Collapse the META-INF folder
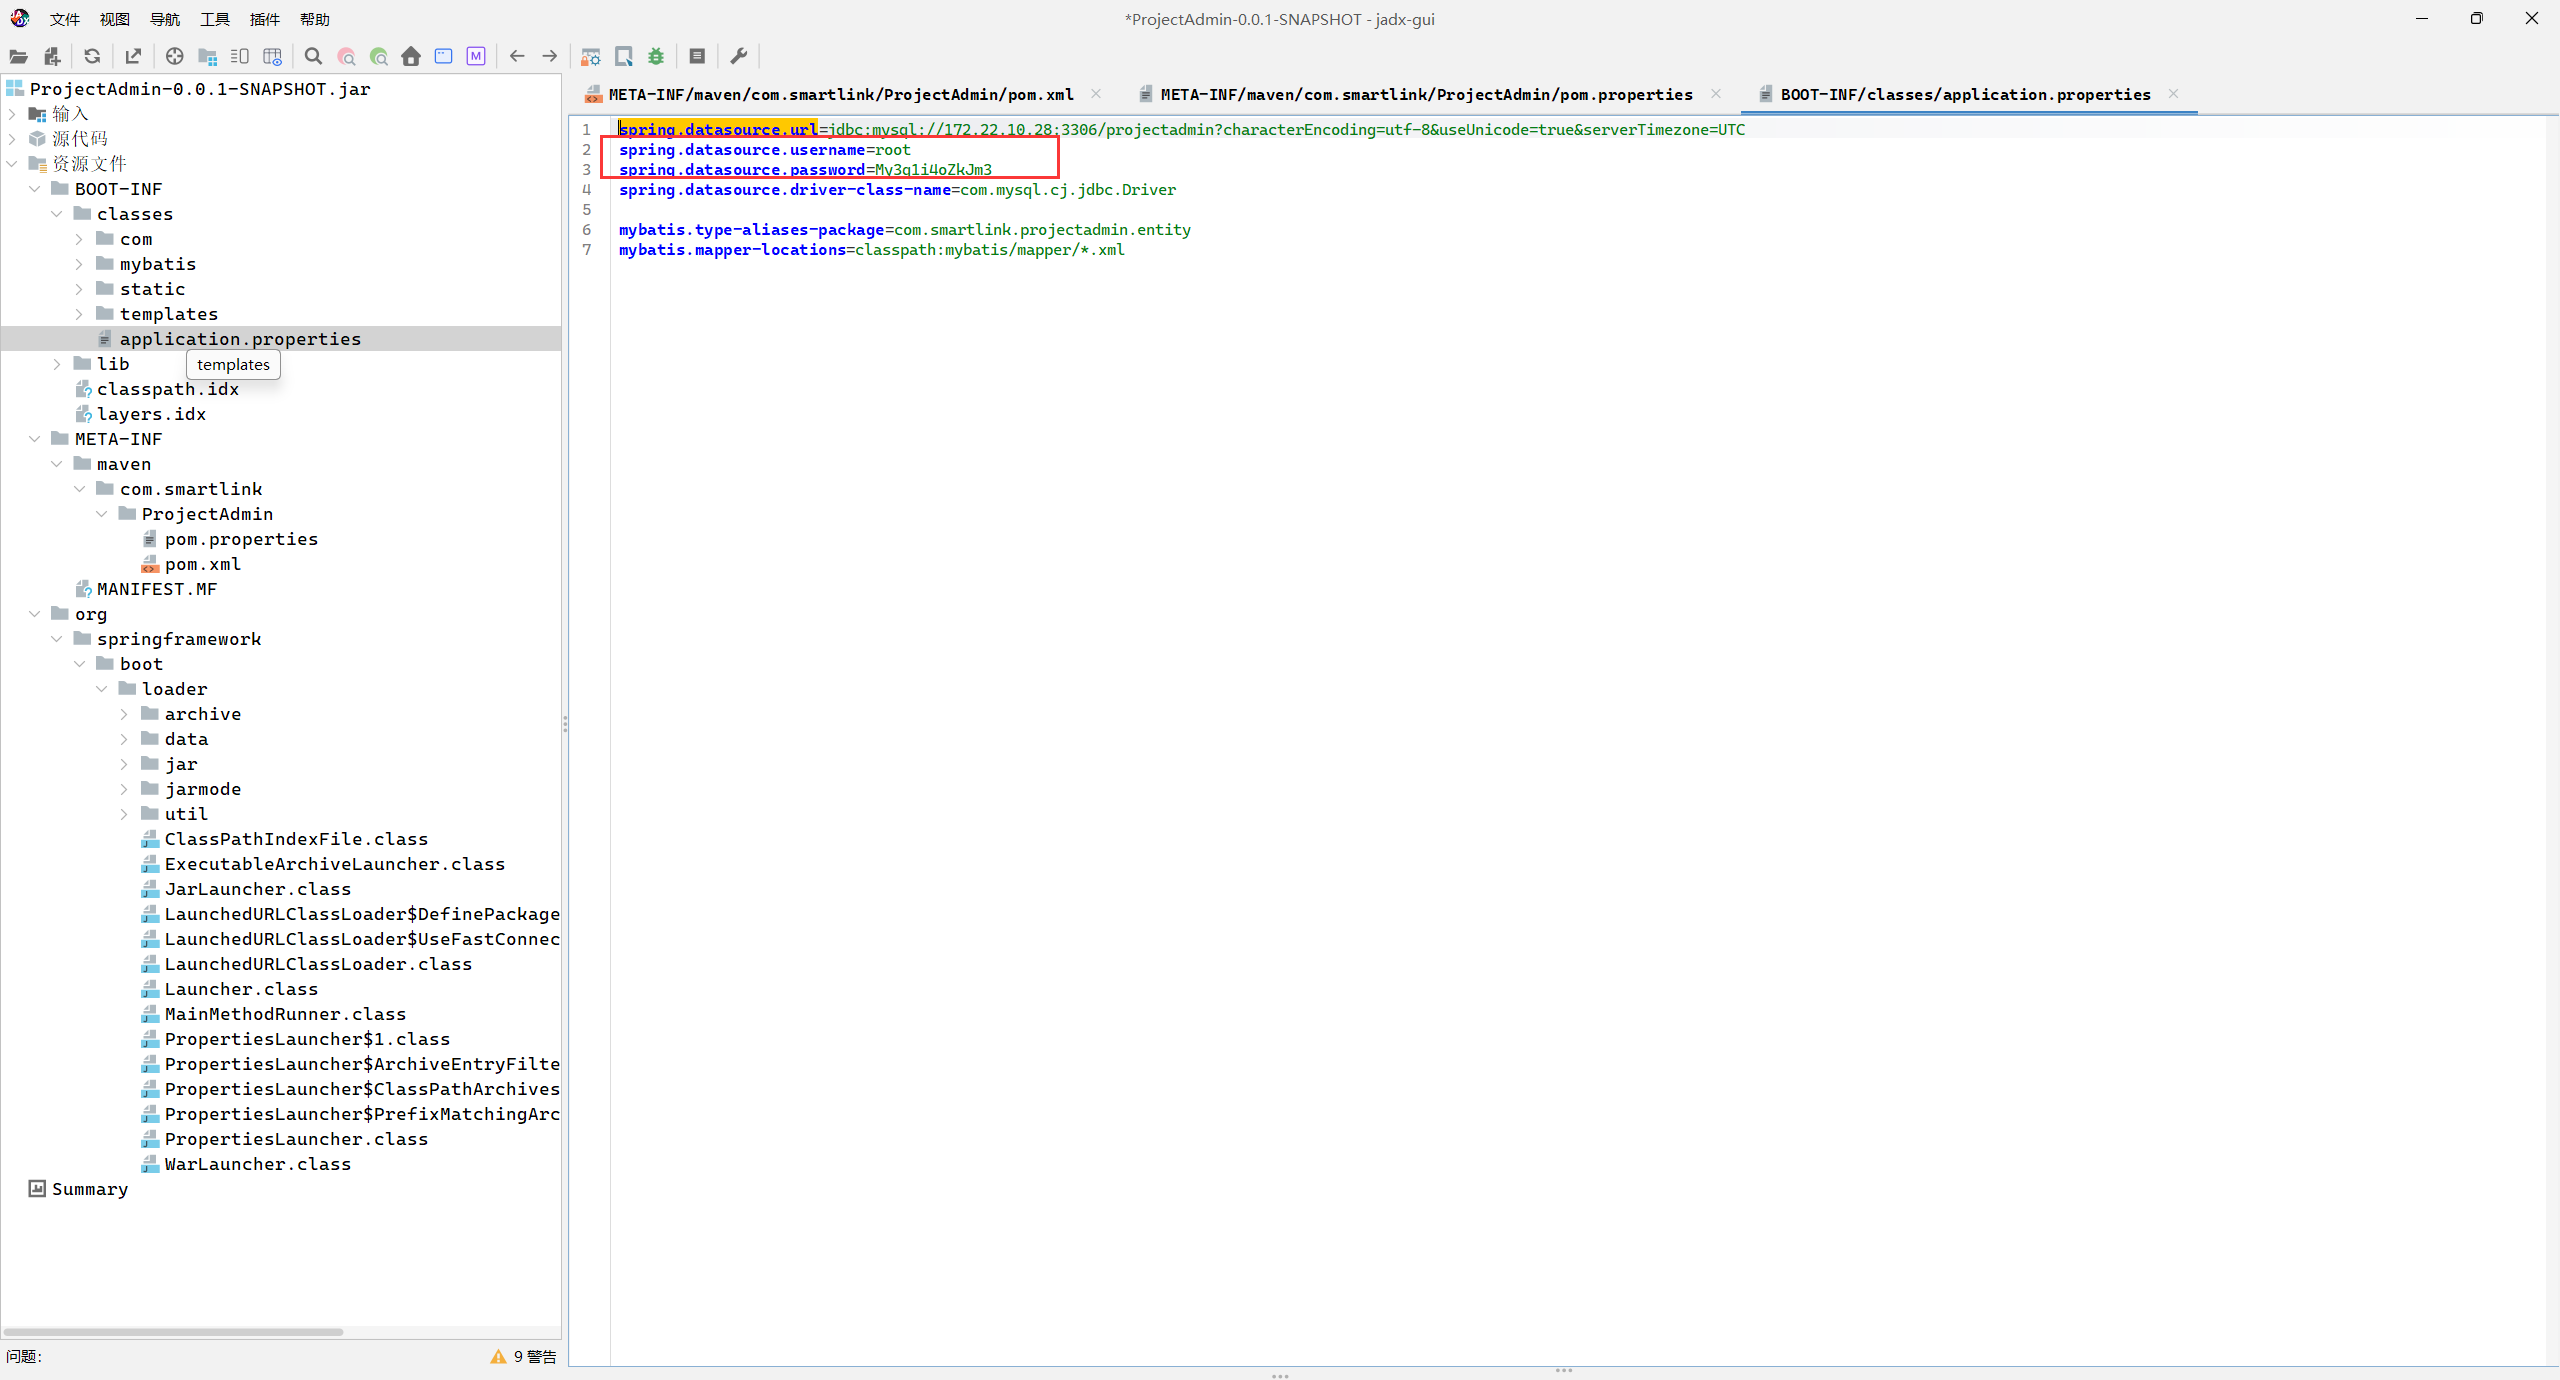Viewport: 2560px width, 1380px height. pos(35,439)
